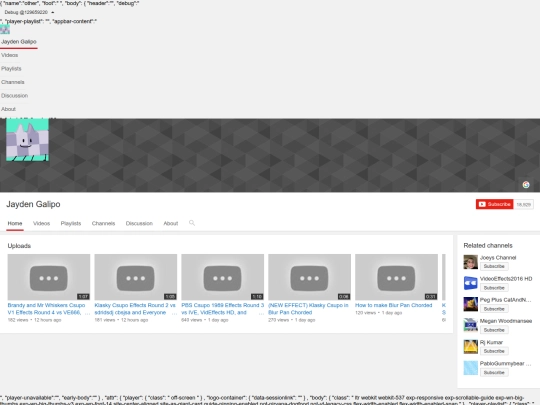The height and width of the screenshot is (405, 540).
Task: Click Megan Woodmansee avatar icon
Action: coord(470,325)
